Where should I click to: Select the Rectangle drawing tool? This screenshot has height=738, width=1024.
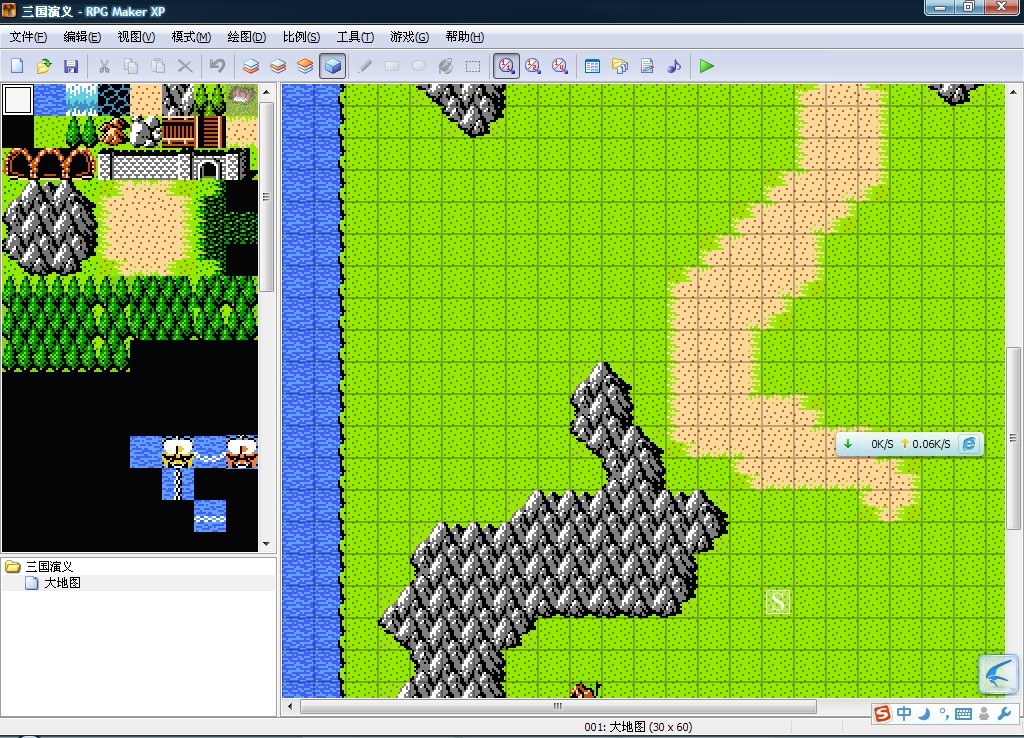(x=392, y=66)
